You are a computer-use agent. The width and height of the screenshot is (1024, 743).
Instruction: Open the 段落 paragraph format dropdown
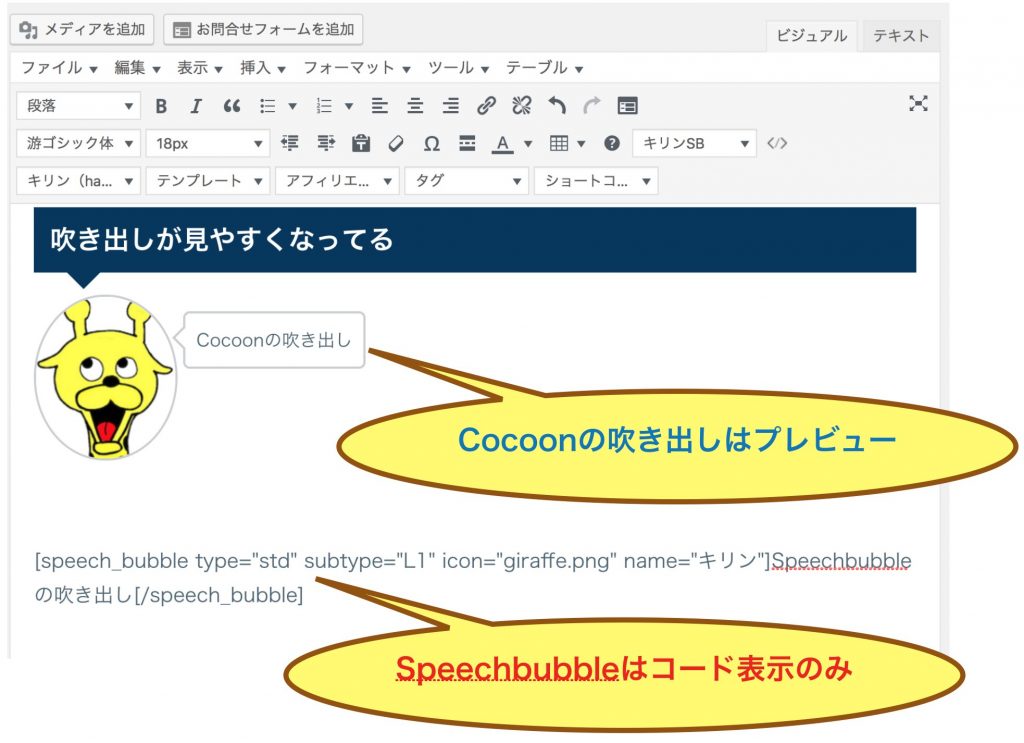pyautogui.click(x=78, y=105)
